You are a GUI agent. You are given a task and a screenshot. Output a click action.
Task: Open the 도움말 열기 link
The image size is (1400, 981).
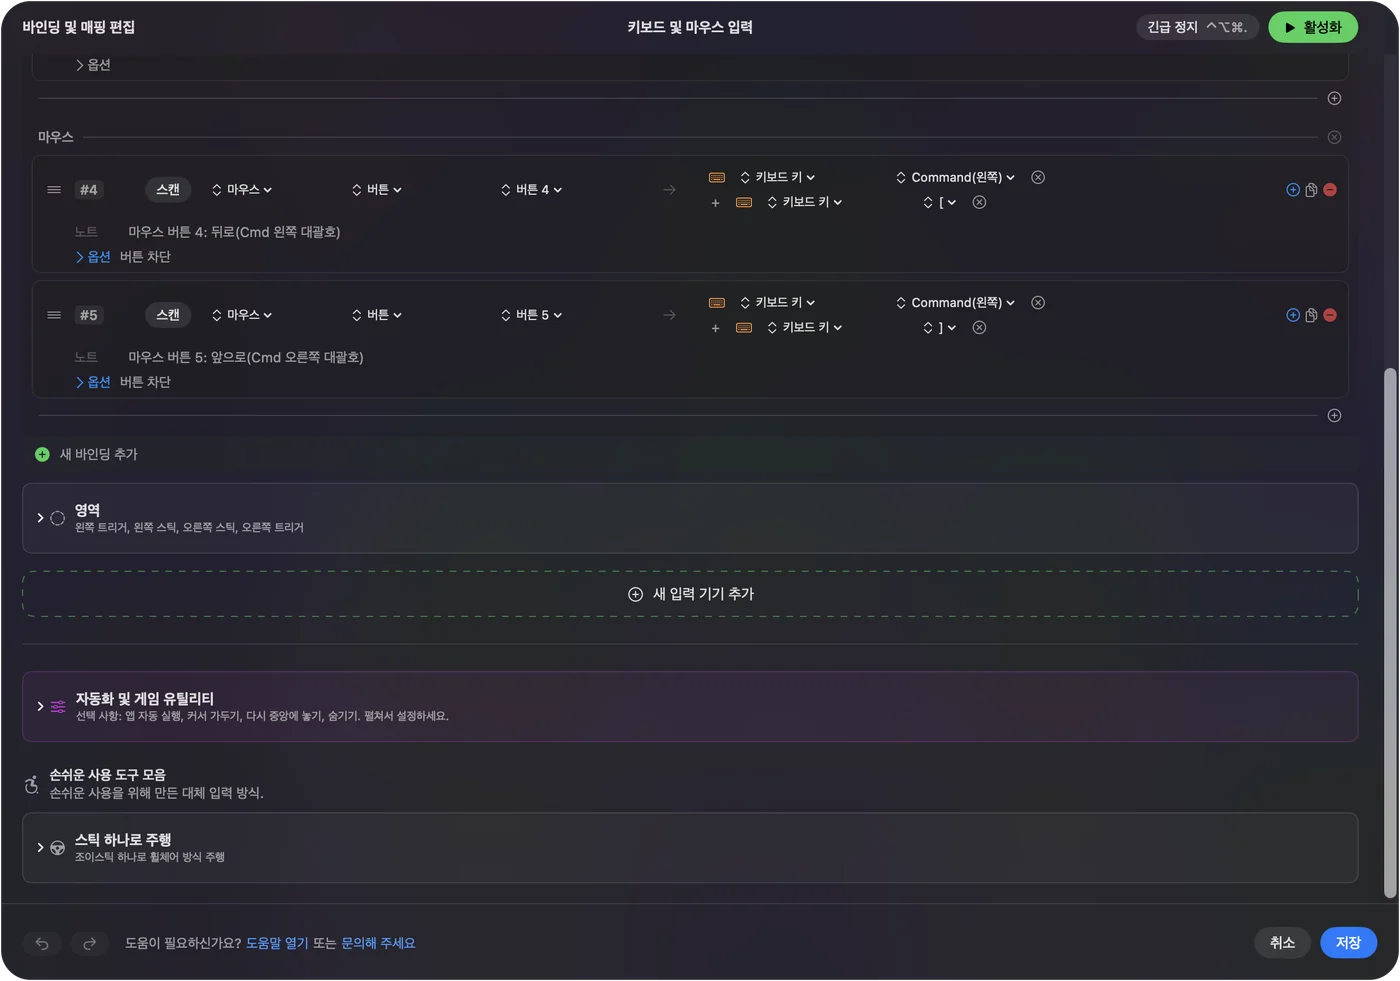pyautogui.click(x=277, y=943)
